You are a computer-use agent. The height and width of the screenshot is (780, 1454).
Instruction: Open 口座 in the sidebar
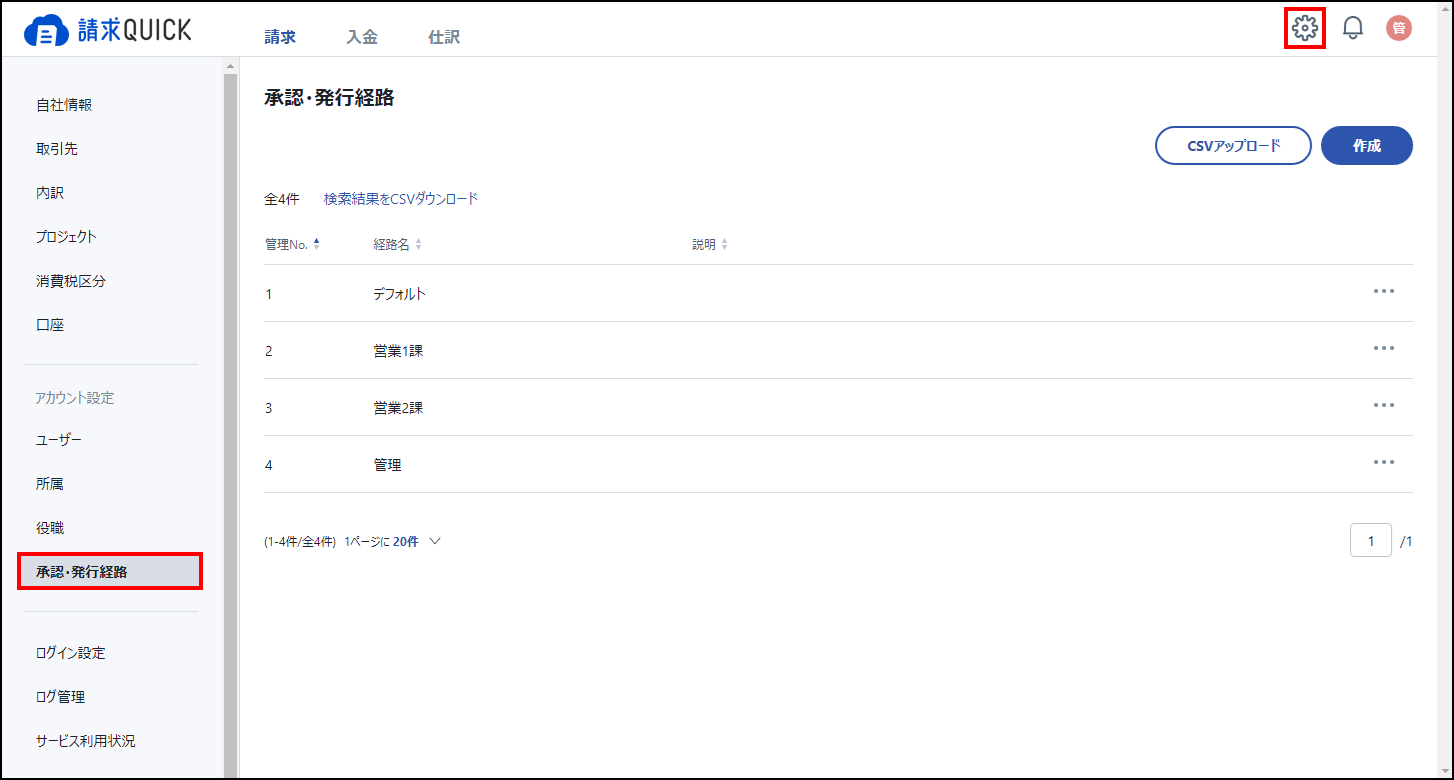point(50,325)
